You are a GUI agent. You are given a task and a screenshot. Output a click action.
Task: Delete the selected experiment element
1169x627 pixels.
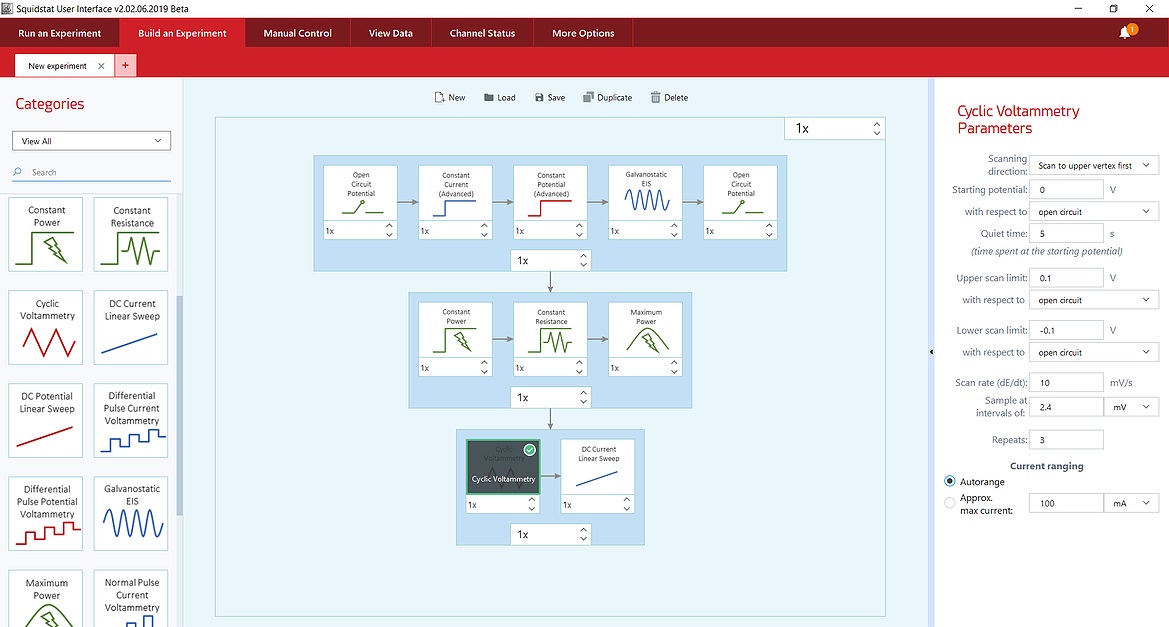669,98
